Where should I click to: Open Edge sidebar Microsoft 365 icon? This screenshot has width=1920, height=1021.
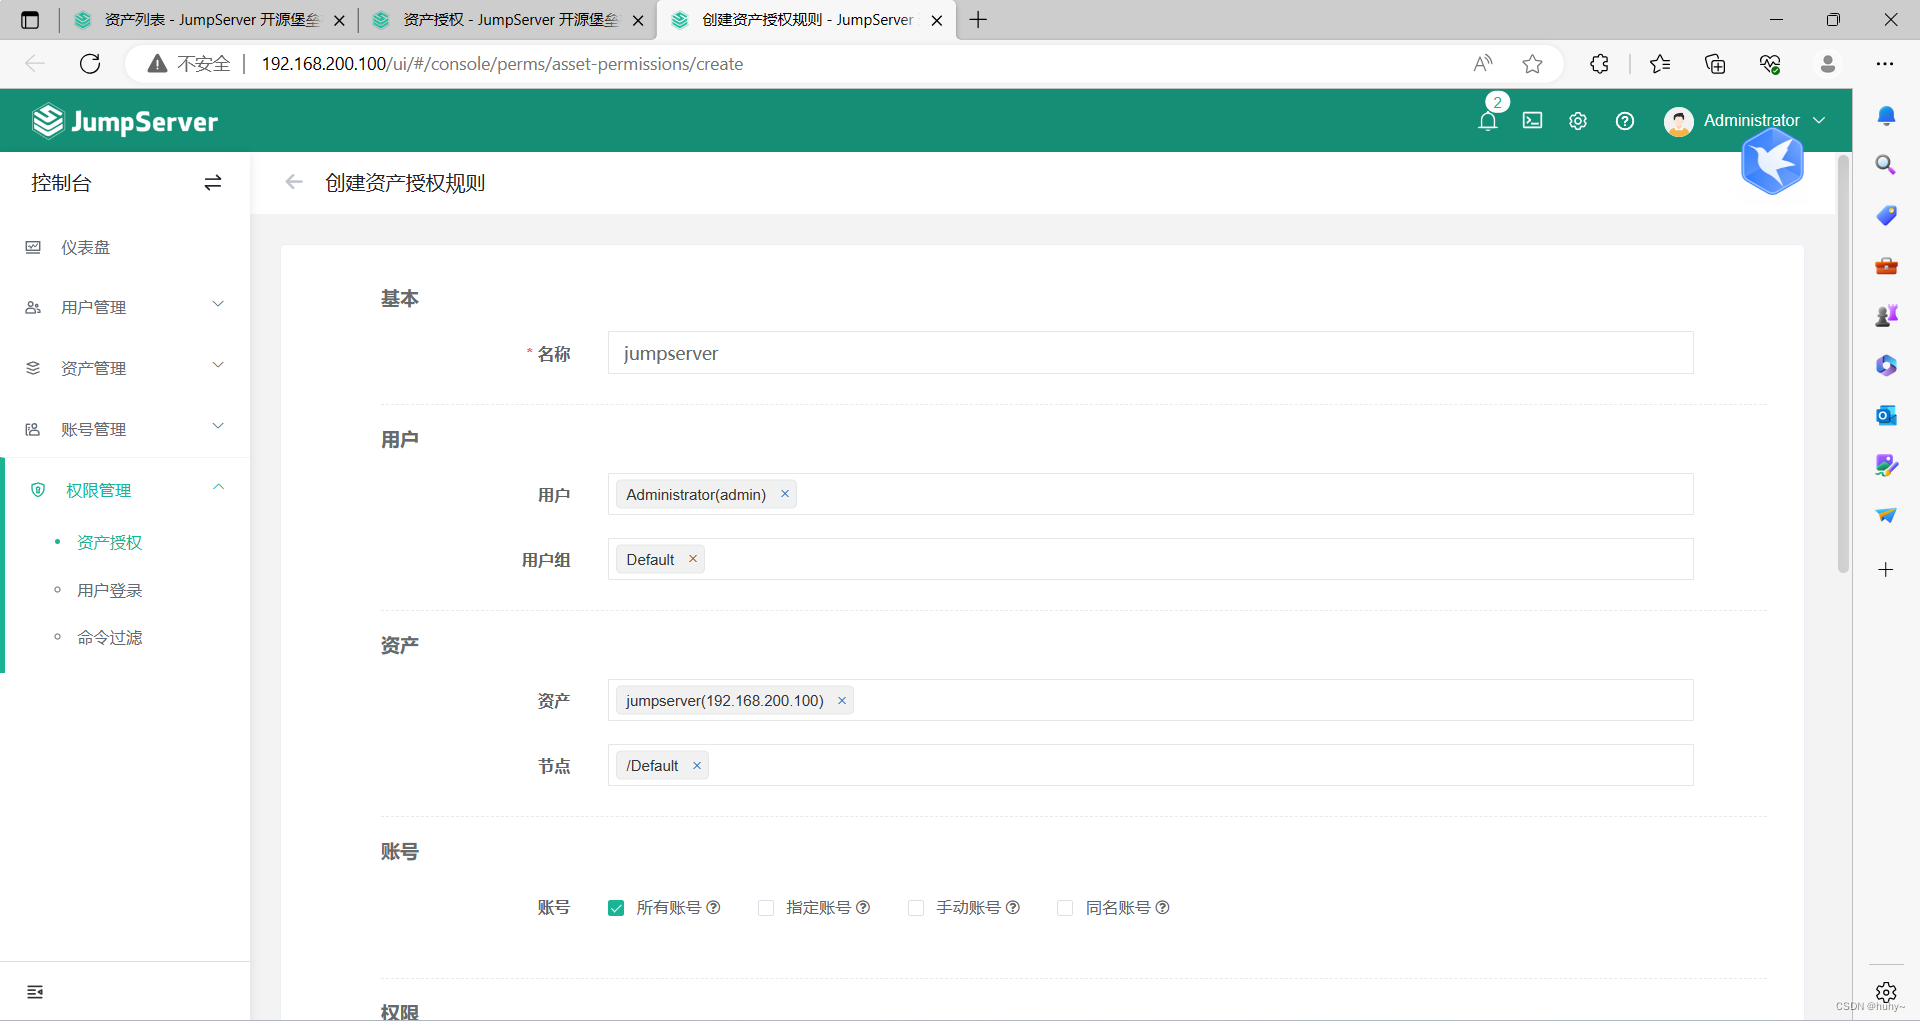coord(1886,365)
